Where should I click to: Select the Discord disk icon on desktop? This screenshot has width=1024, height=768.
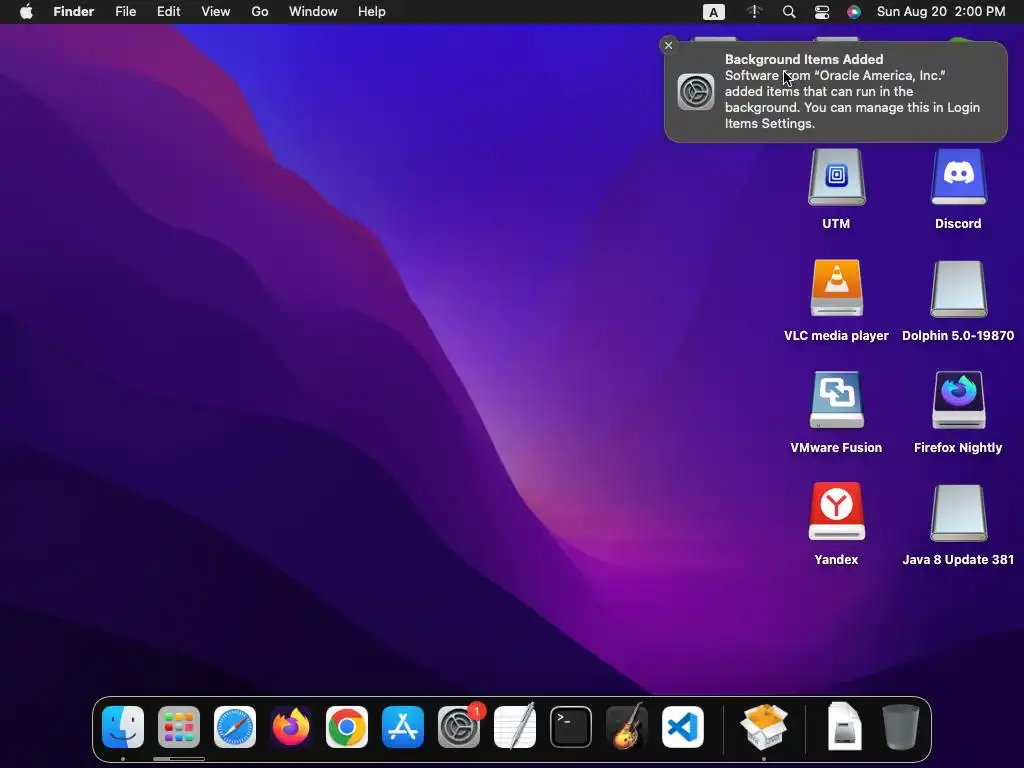click(x=958, y=178)
